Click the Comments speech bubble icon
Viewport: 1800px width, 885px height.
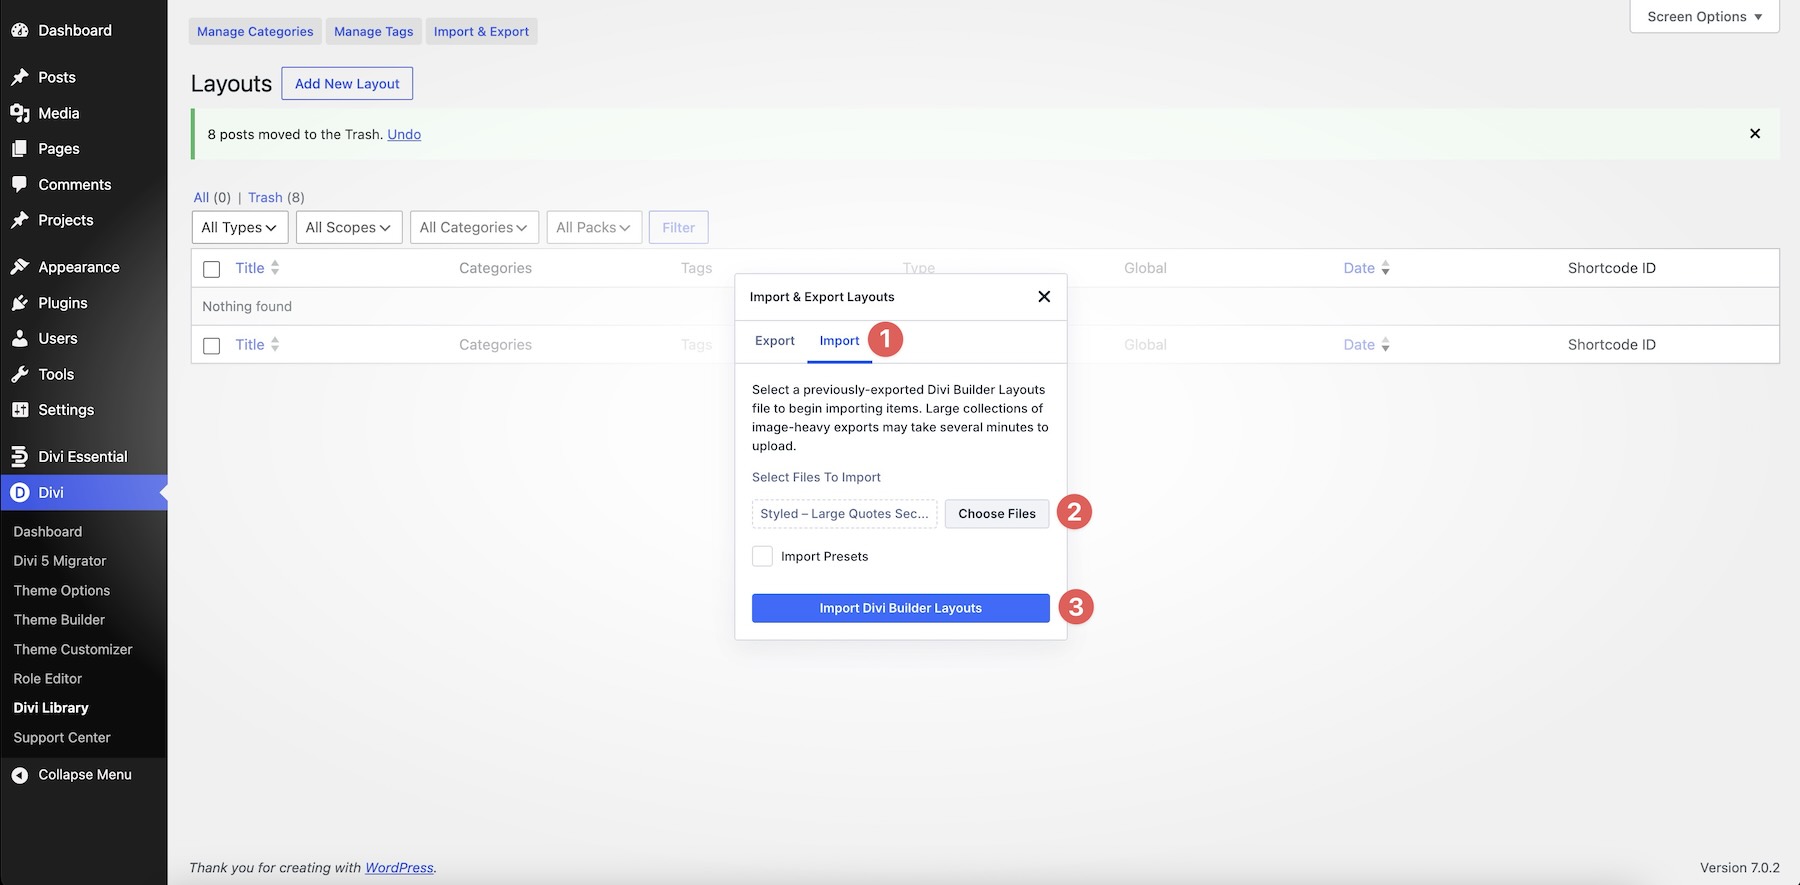[x=20, y=184]
